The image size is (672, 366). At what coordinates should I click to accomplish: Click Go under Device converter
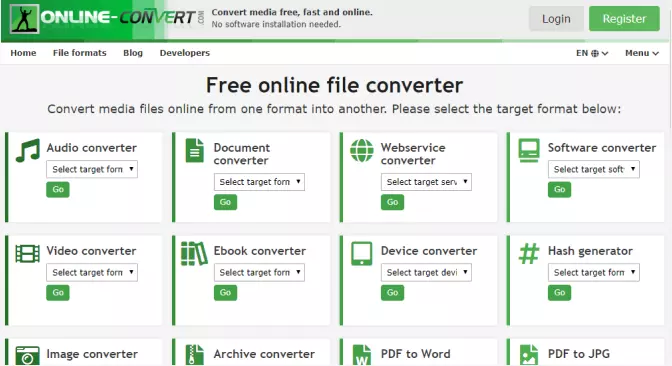click(393, 293)
